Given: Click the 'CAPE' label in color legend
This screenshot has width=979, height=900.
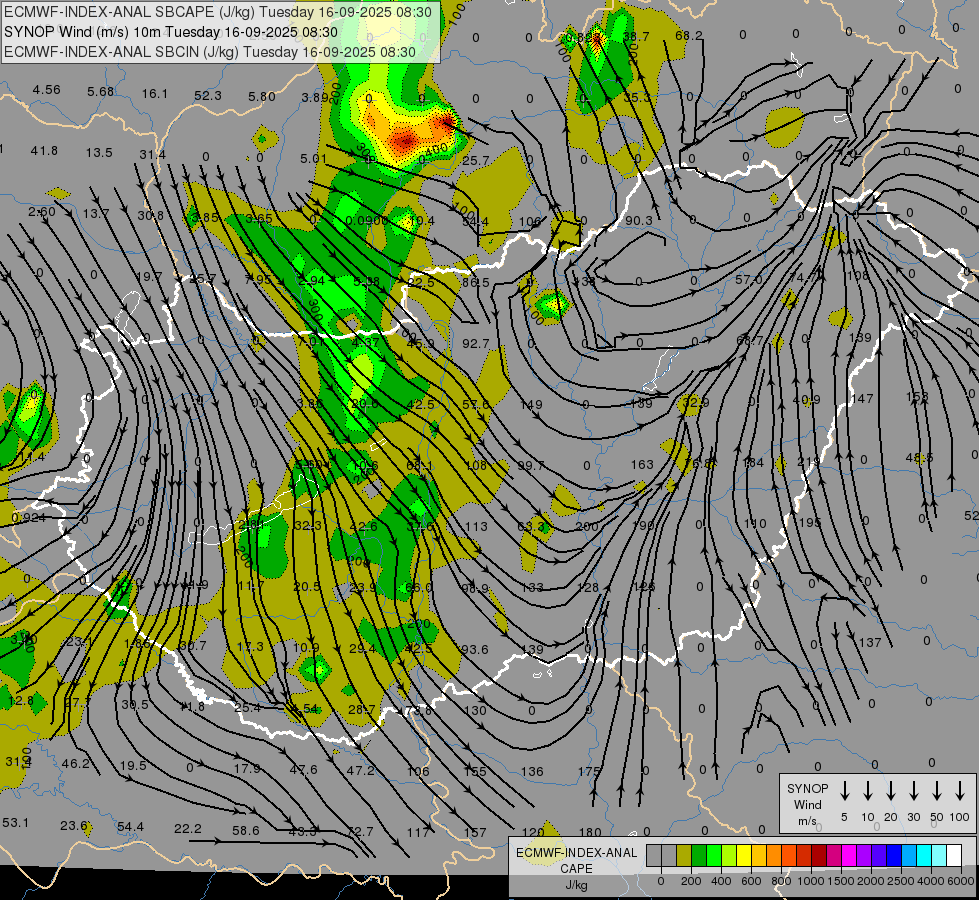Looking at the screenshot, I should click(x=576, y=868).
